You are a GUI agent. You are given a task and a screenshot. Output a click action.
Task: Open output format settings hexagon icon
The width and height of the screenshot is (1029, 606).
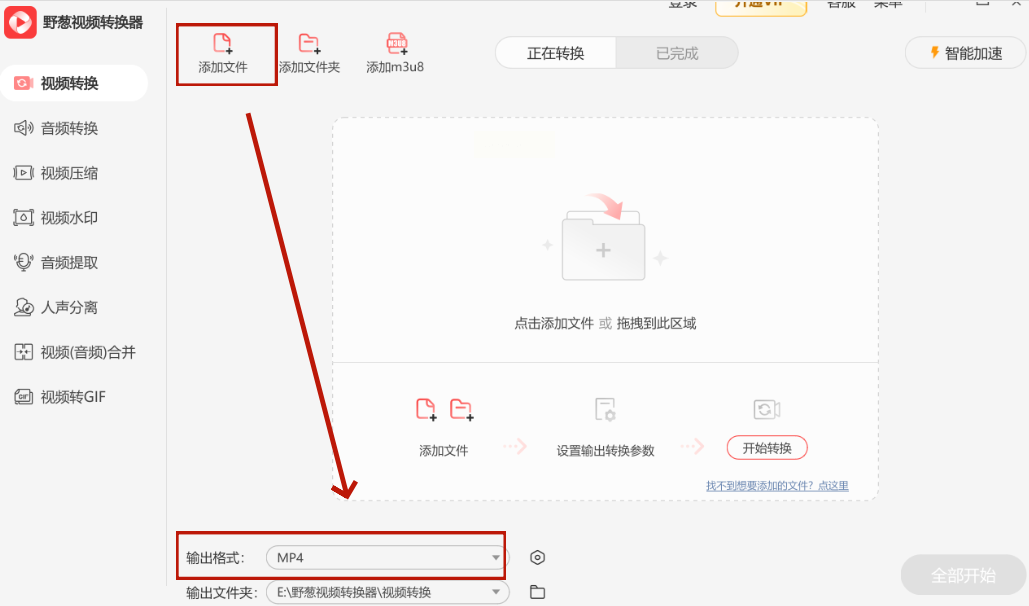click(x=537, y=557)
